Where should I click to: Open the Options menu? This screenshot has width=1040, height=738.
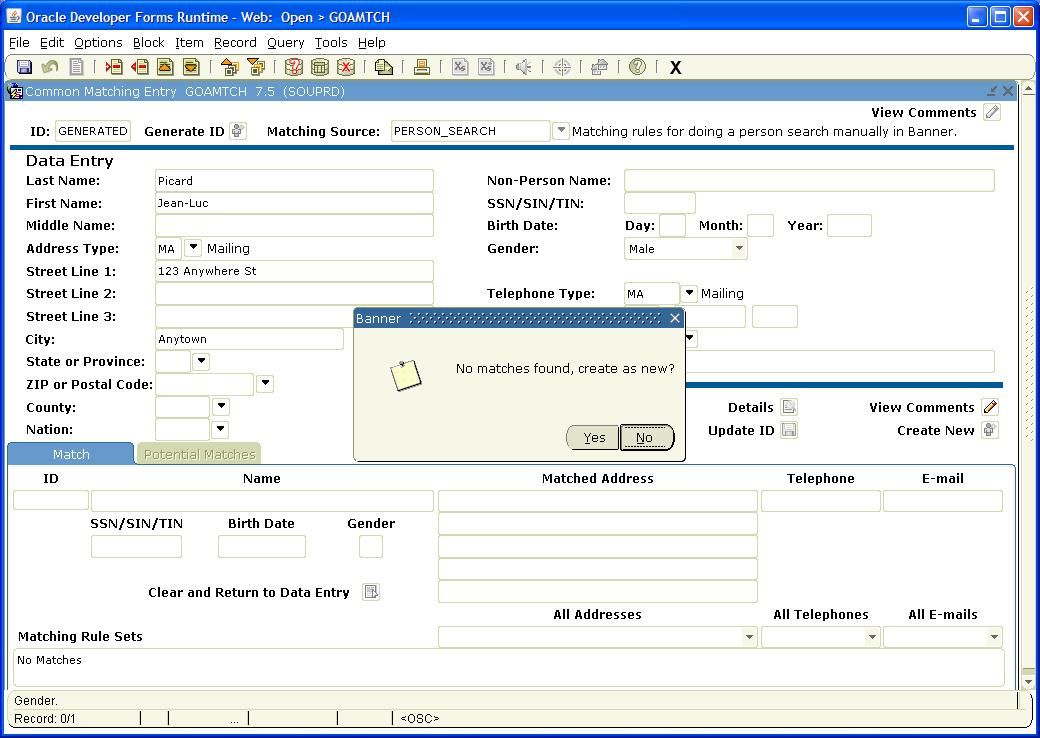pyautogui.click(x=98, y=42)
